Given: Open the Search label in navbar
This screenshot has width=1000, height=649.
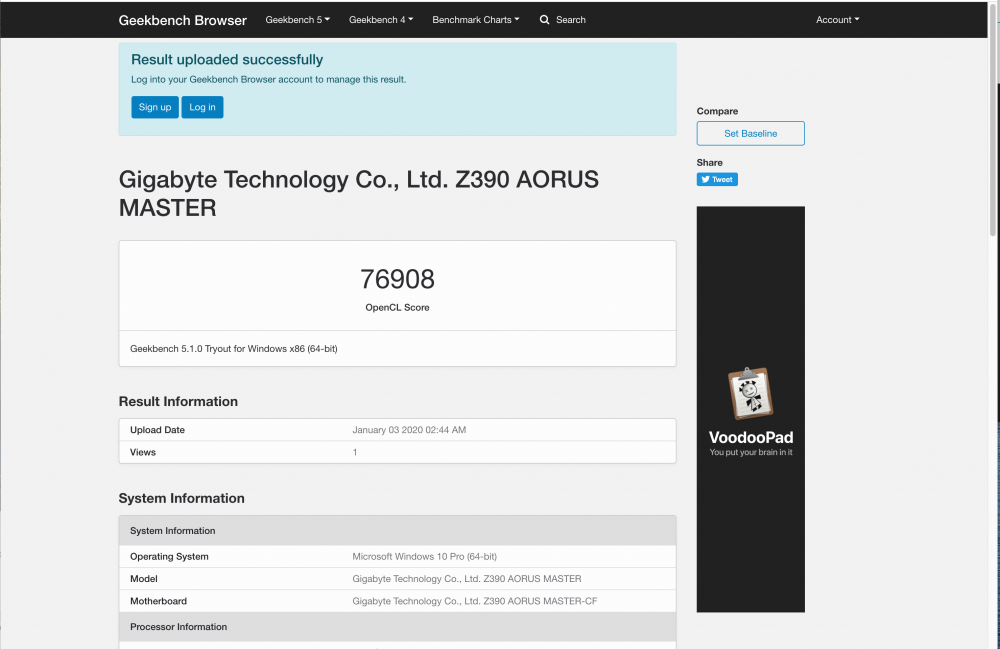Looking at the screenshot, I should (x=571, y=20).
